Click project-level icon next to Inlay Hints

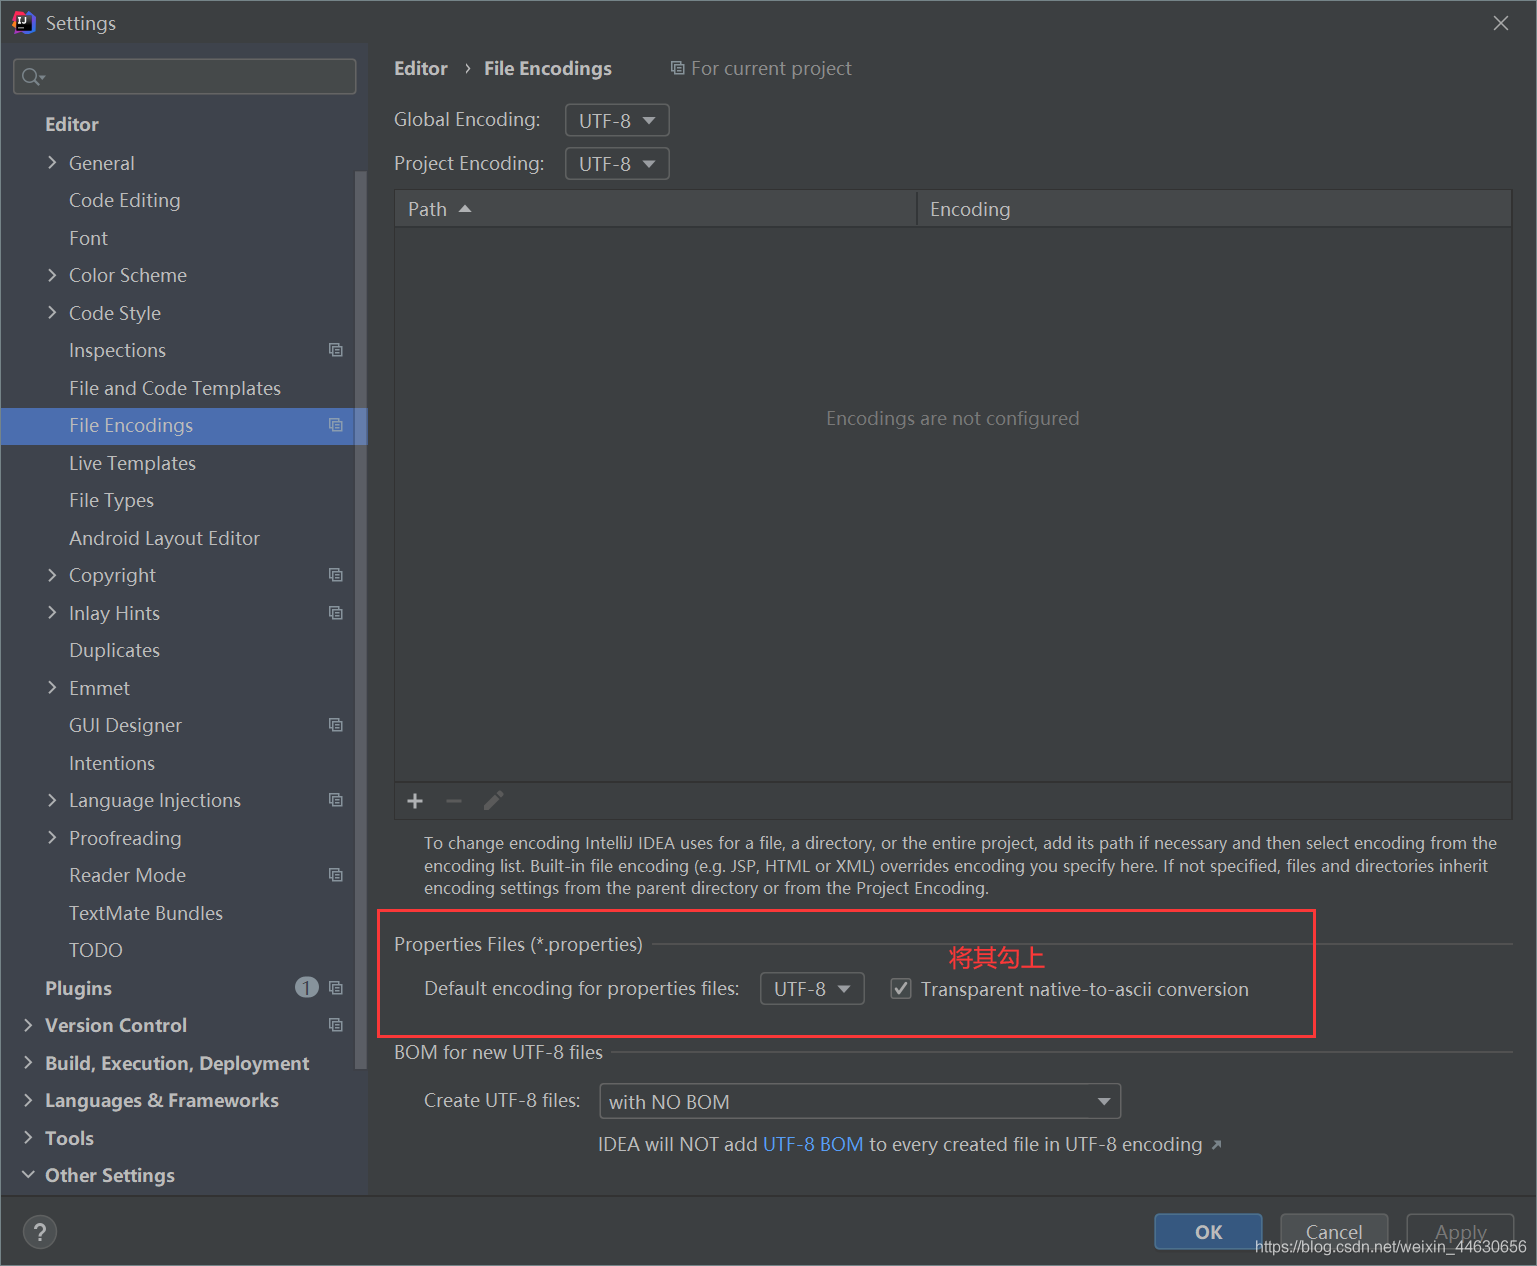coord(336,613)
